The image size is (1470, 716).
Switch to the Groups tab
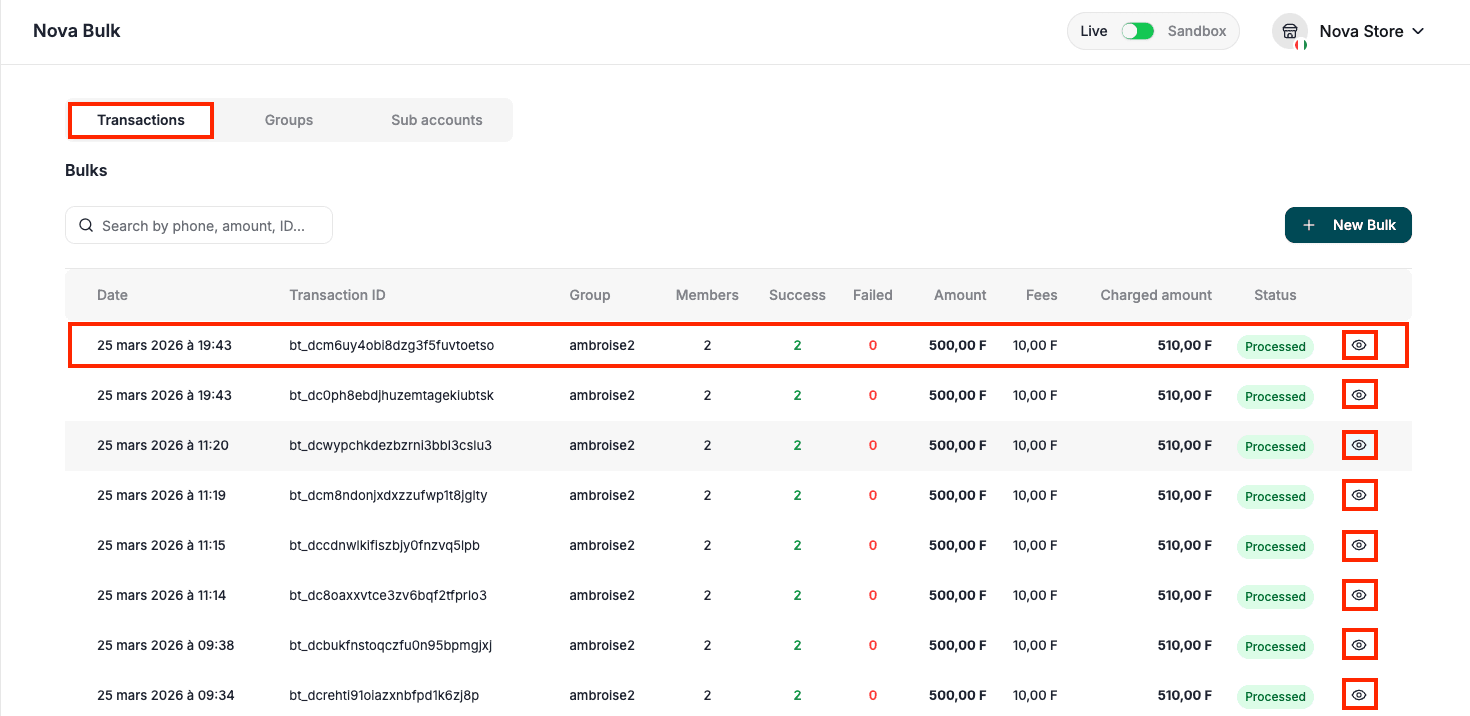click(288, 119)
